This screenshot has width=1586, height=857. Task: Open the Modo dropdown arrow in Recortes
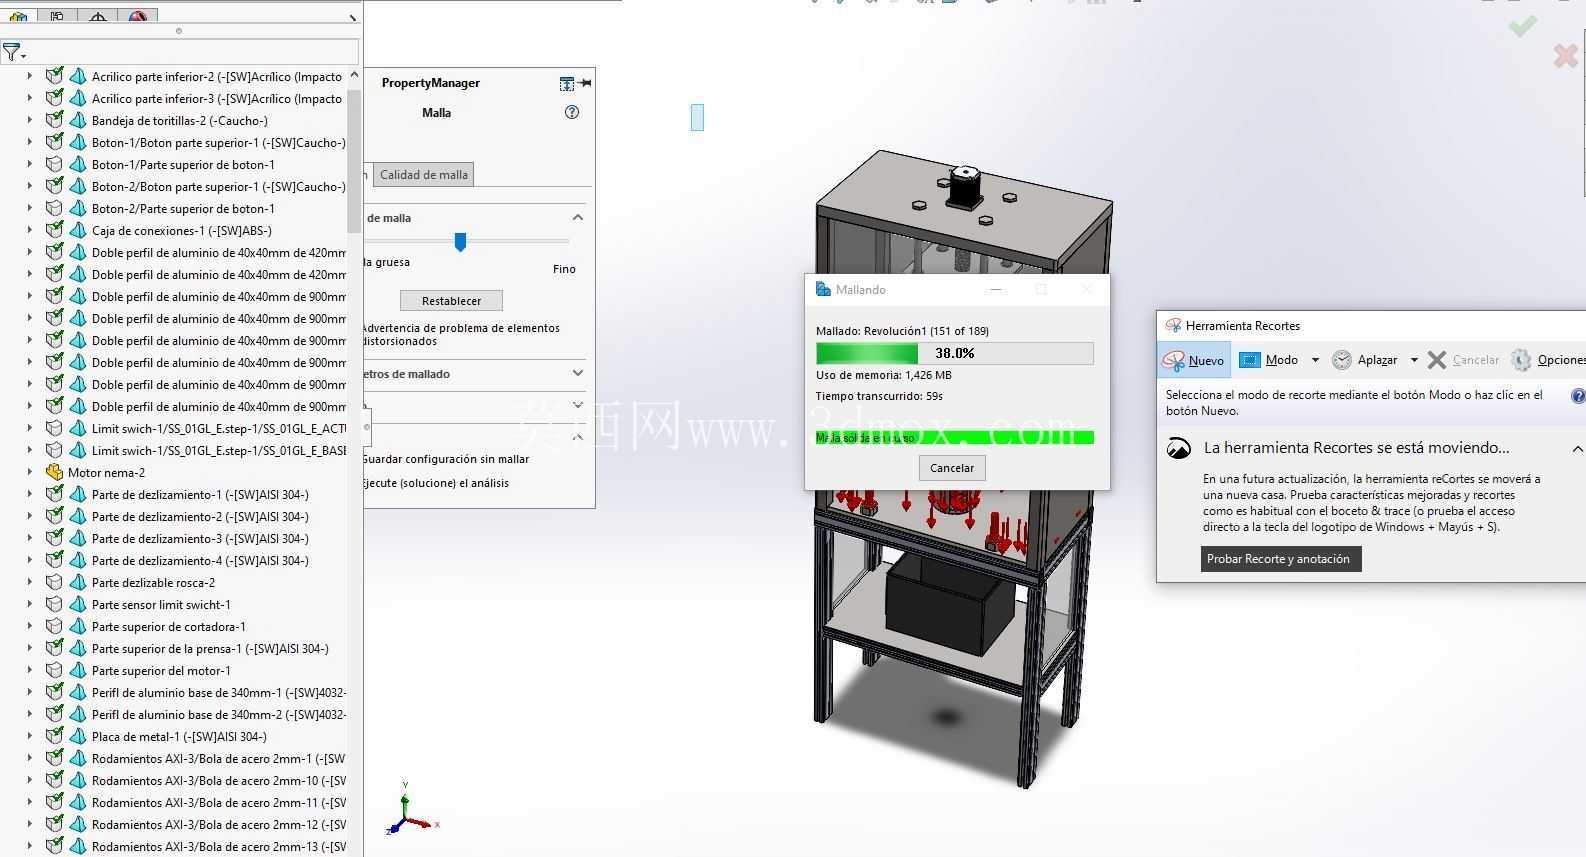pyautogui.click(x=1315, y=360)
